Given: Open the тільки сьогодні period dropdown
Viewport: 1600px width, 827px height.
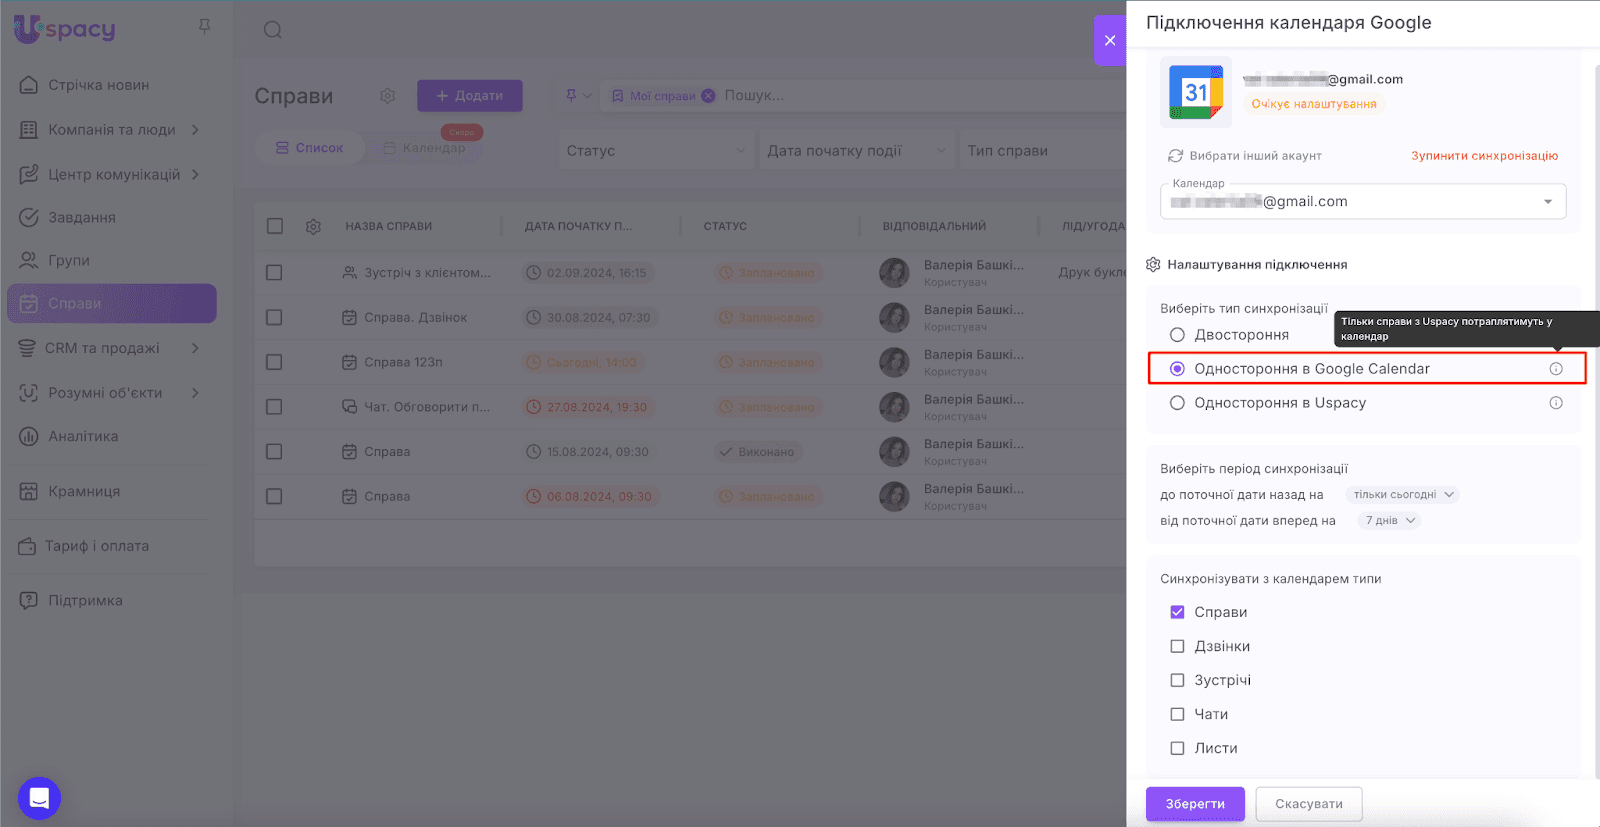Looking at the screenshot, I should pyautogui.click(x=1402, y=495).
